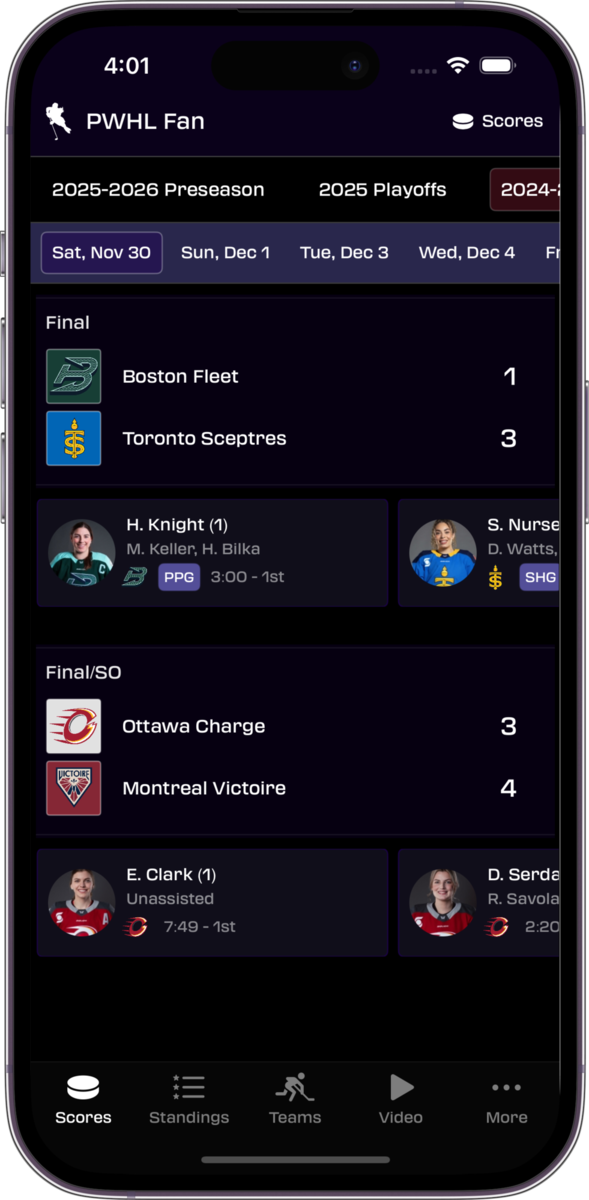Open the More ellipsis icon
Viewport: 589px width, 1200px height.
506,1086
